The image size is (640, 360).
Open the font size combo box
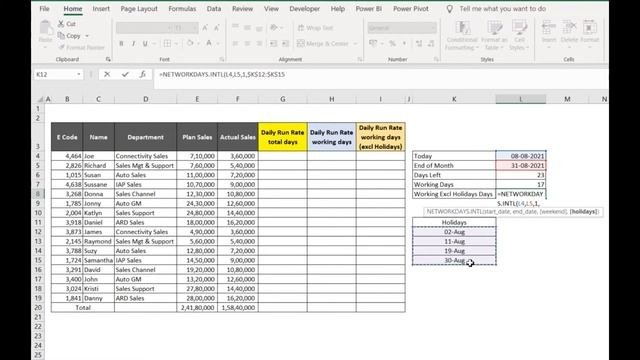pyautogui.click(x=186, y=28)
